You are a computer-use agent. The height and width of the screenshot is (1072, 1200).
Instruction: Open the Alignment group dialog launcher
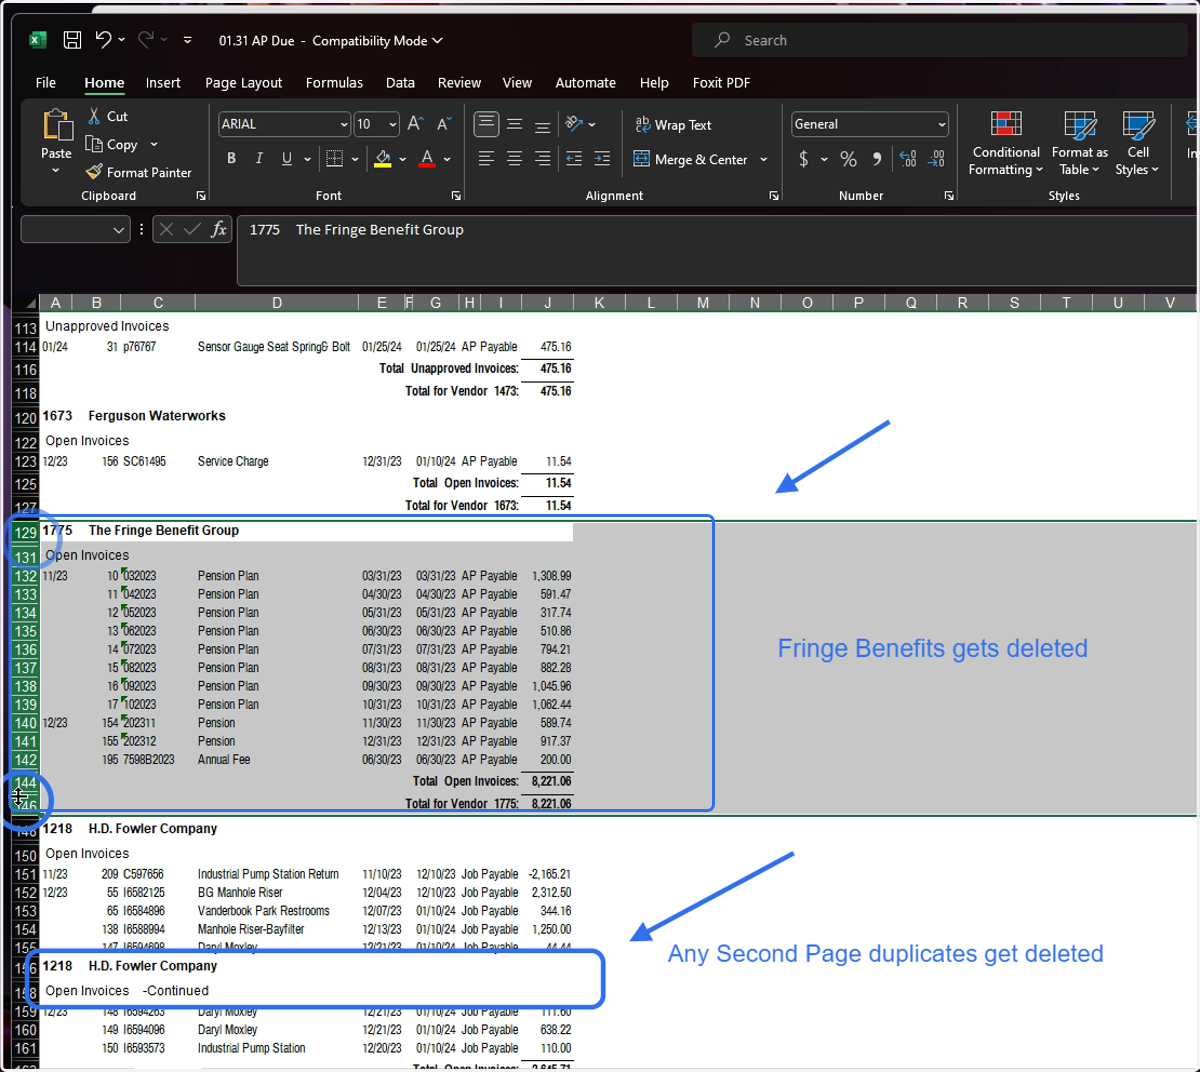point(774,196)
